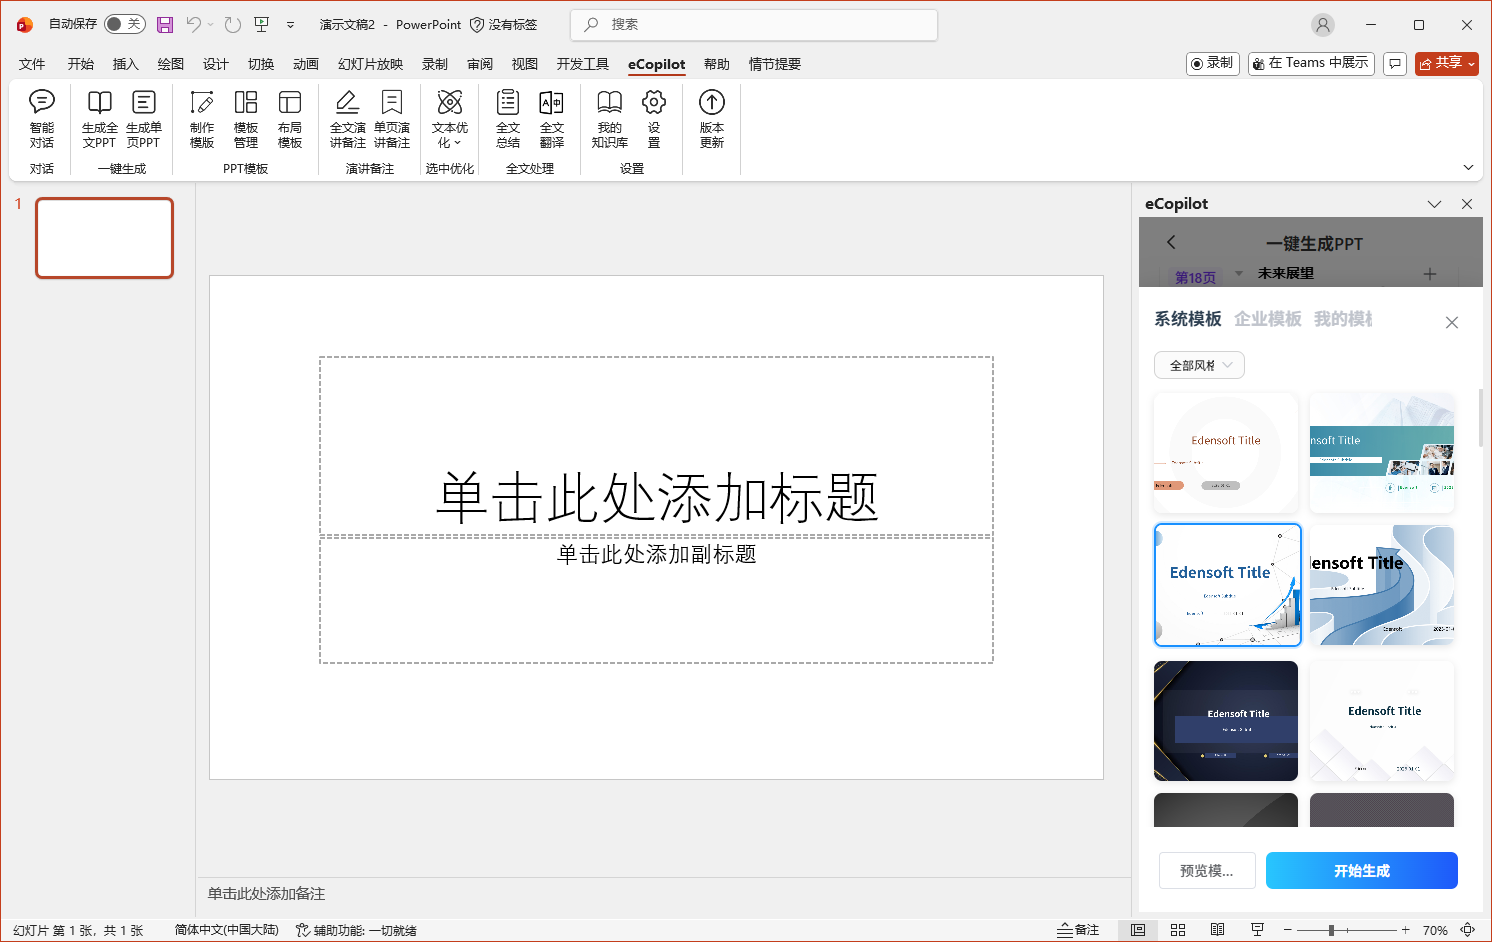
Task: Open 我的知识库 knowledge base
Action: point(609,120)
